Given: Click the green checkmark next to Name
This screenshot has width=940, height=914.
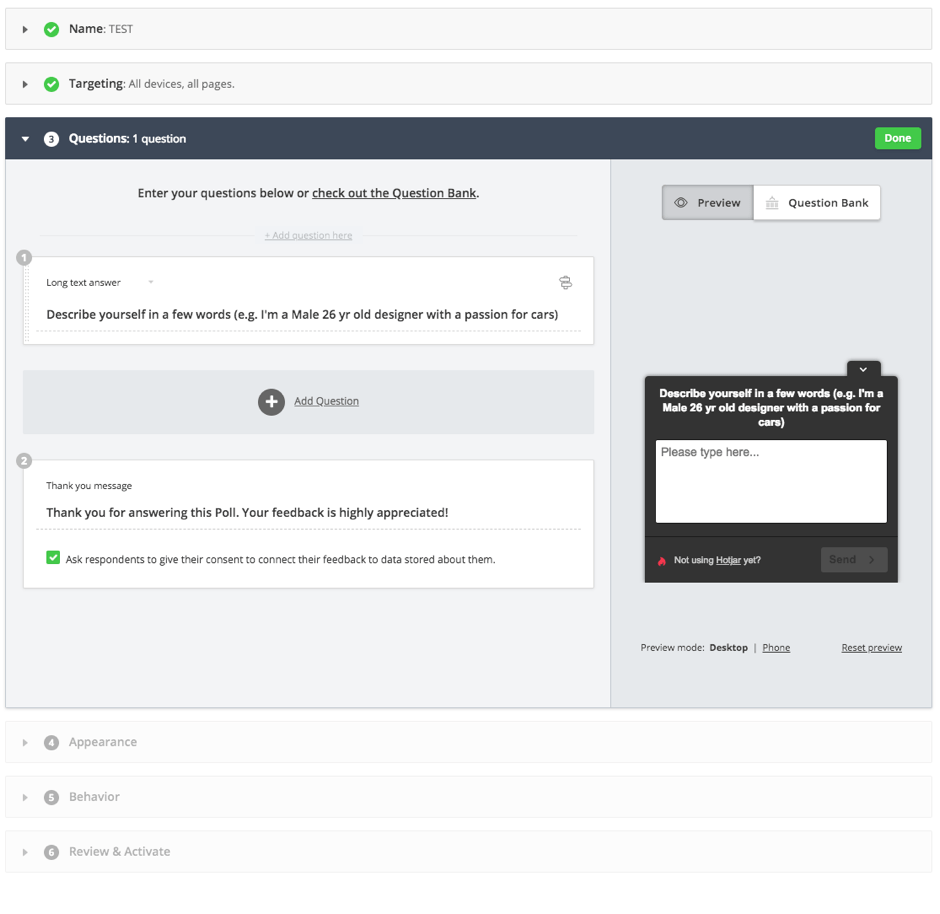Looking at the screenshot, I should tap(52, 29).
